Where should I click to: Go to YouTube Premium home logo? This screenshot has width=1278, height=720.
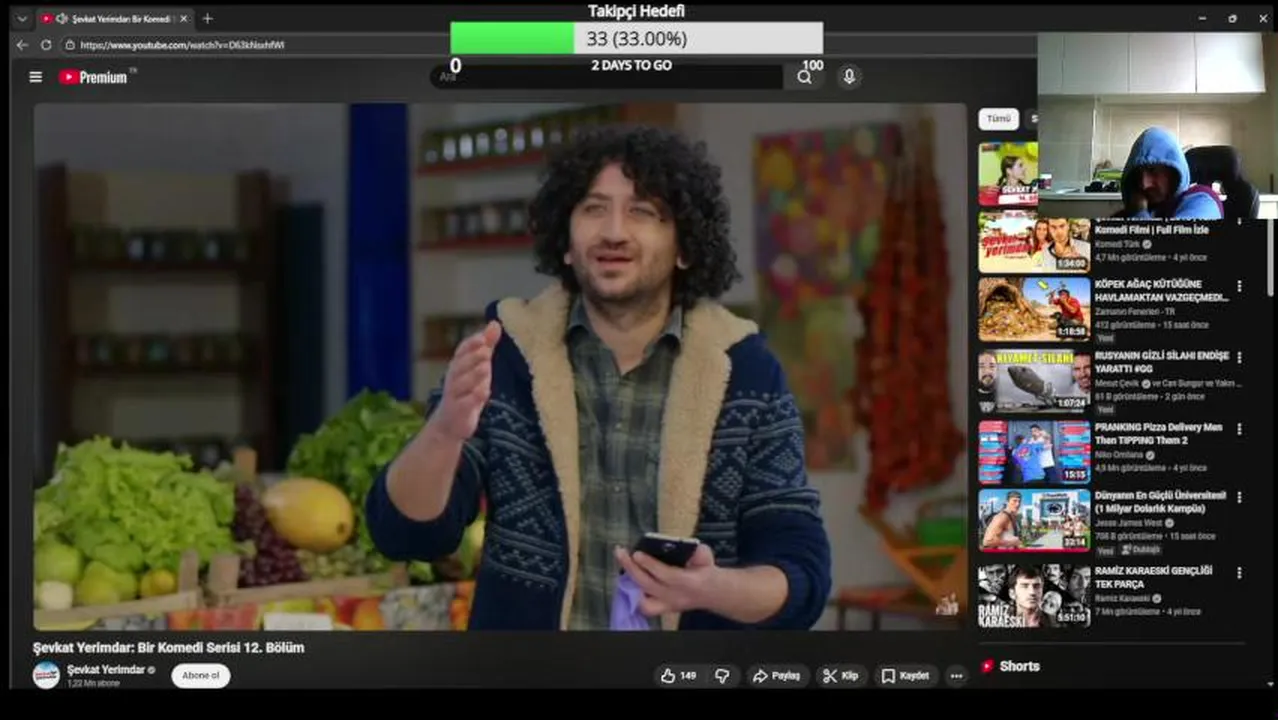pos(93,77)
